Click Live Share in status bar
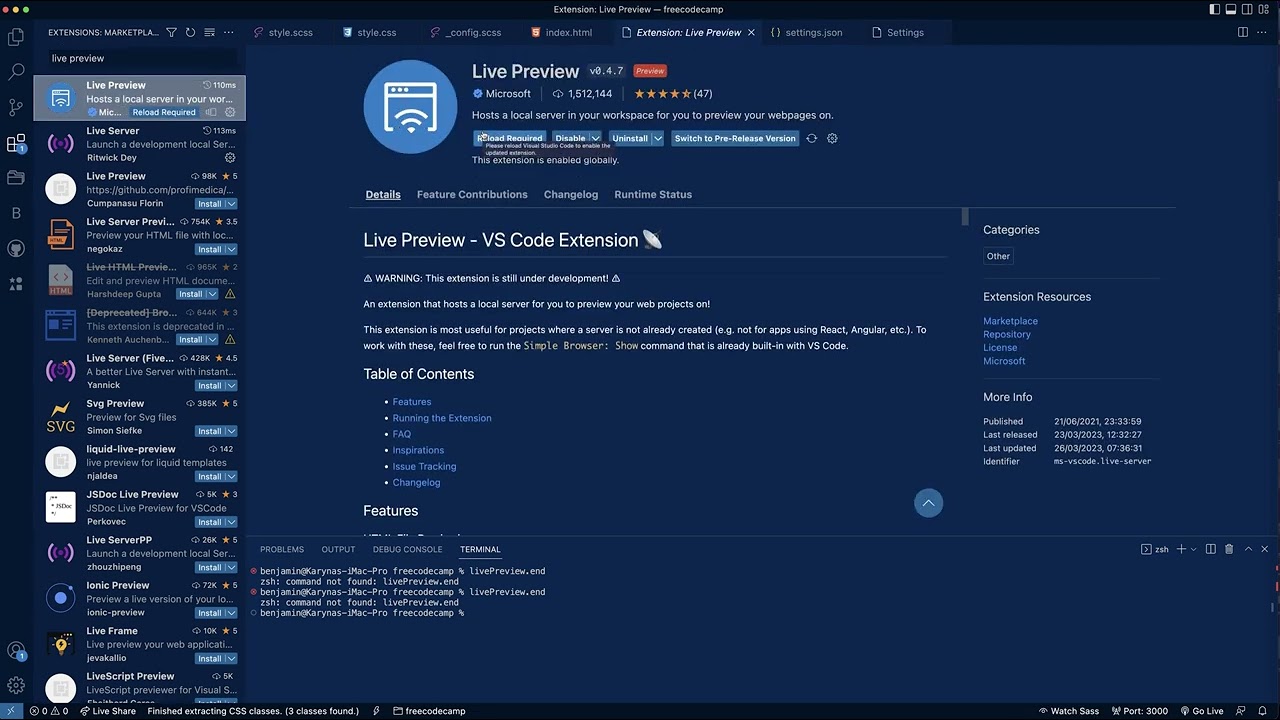This screenshot has height=720, width=1280. point(107,711)
